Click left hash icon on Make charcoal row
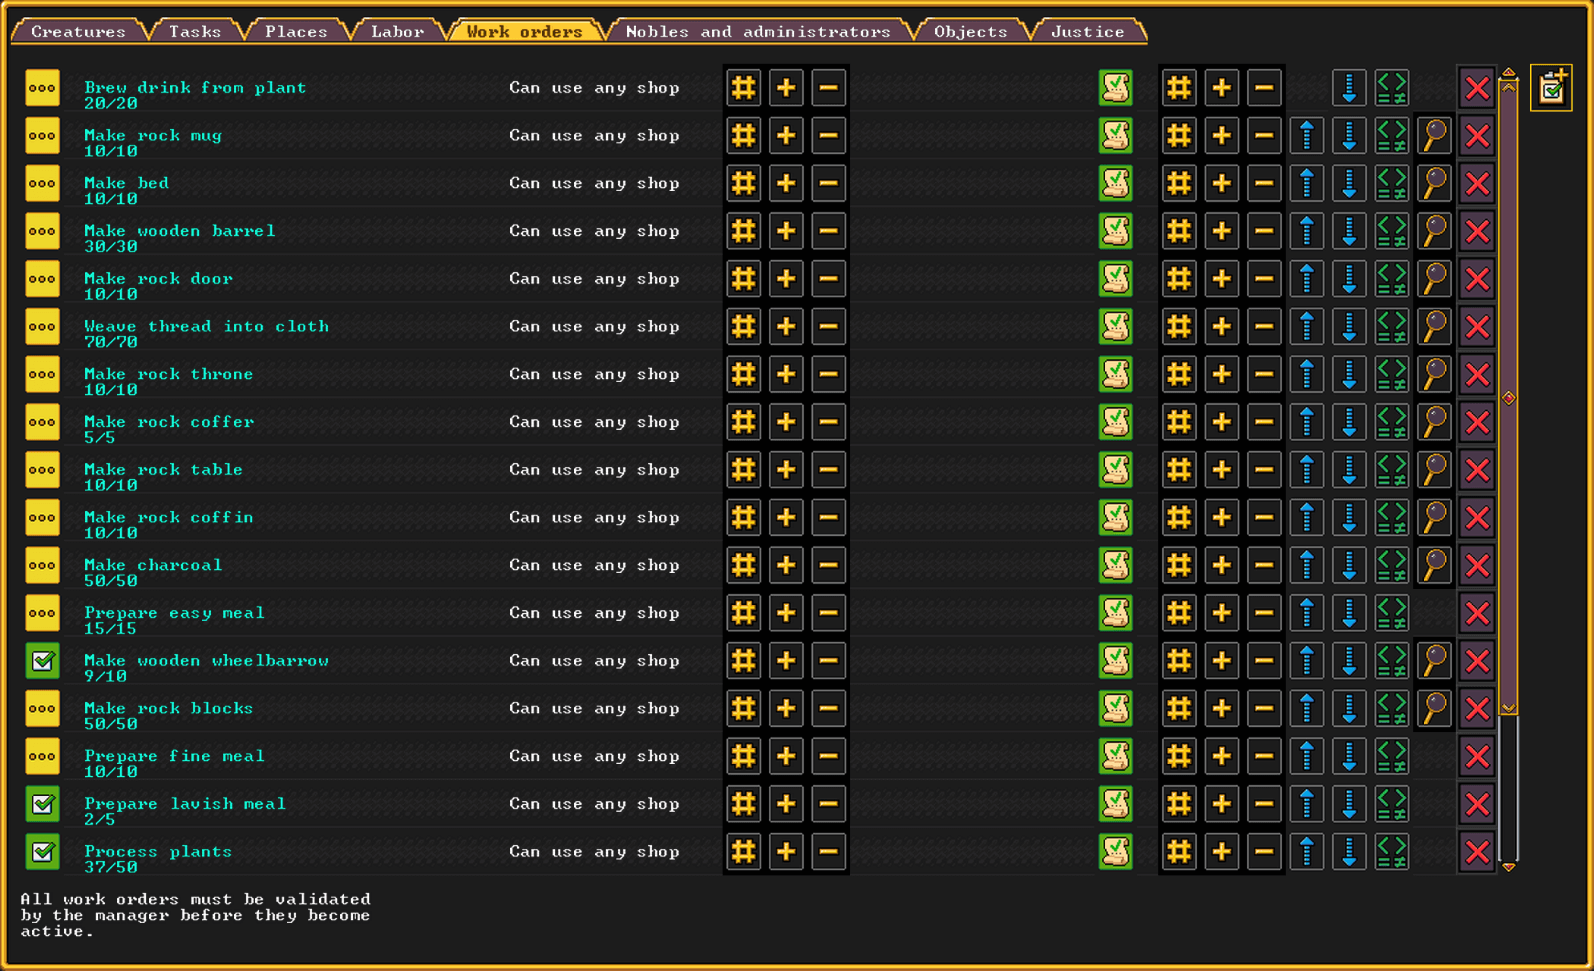 tap(744, 565)
